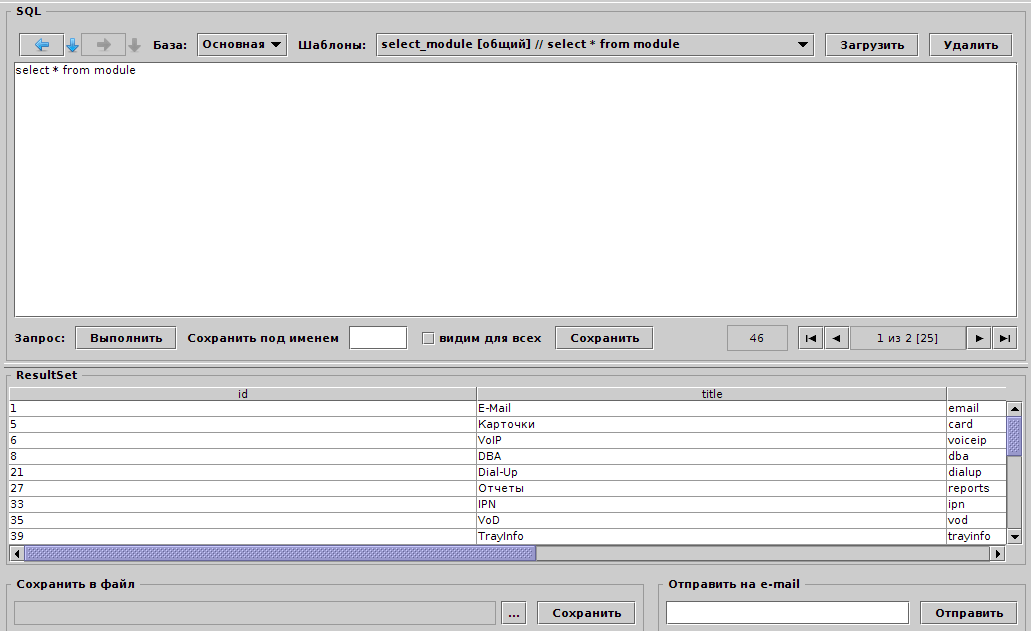
Task: Open the 'База' database dropdown
Action: pyautogui.click(x=242, y=44)
